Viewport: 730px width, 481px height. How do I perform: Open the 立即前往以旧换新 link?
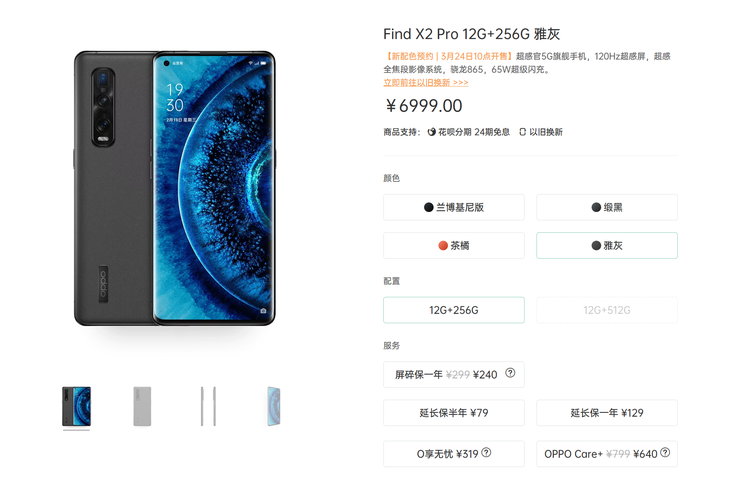[x=426, y=82]
